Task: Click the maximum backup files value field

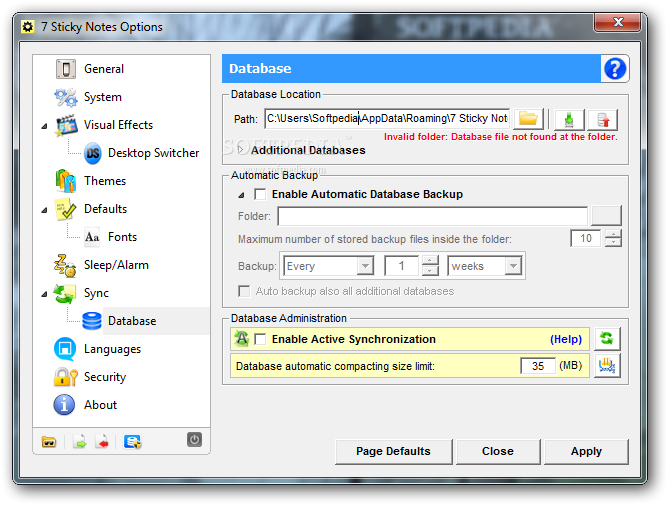Action: [x=586, y=238]
